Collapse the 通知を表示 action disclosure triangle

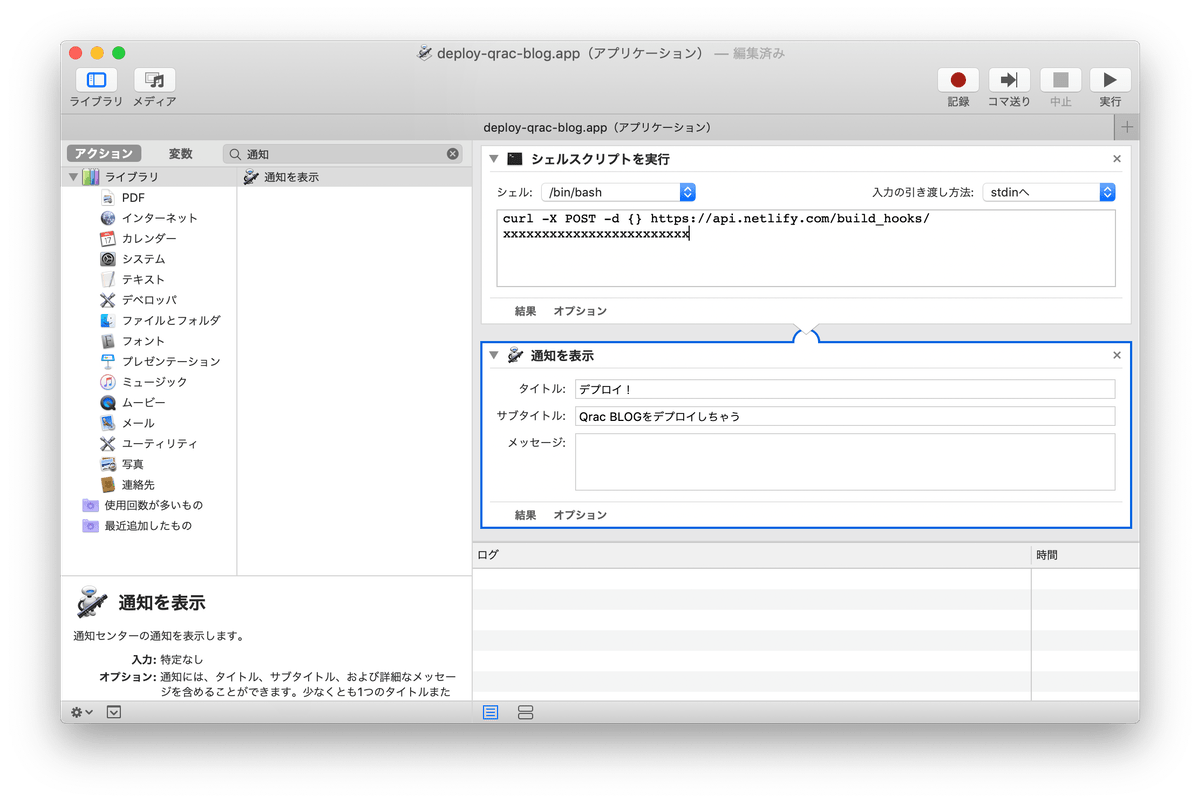tap(492, 355)
